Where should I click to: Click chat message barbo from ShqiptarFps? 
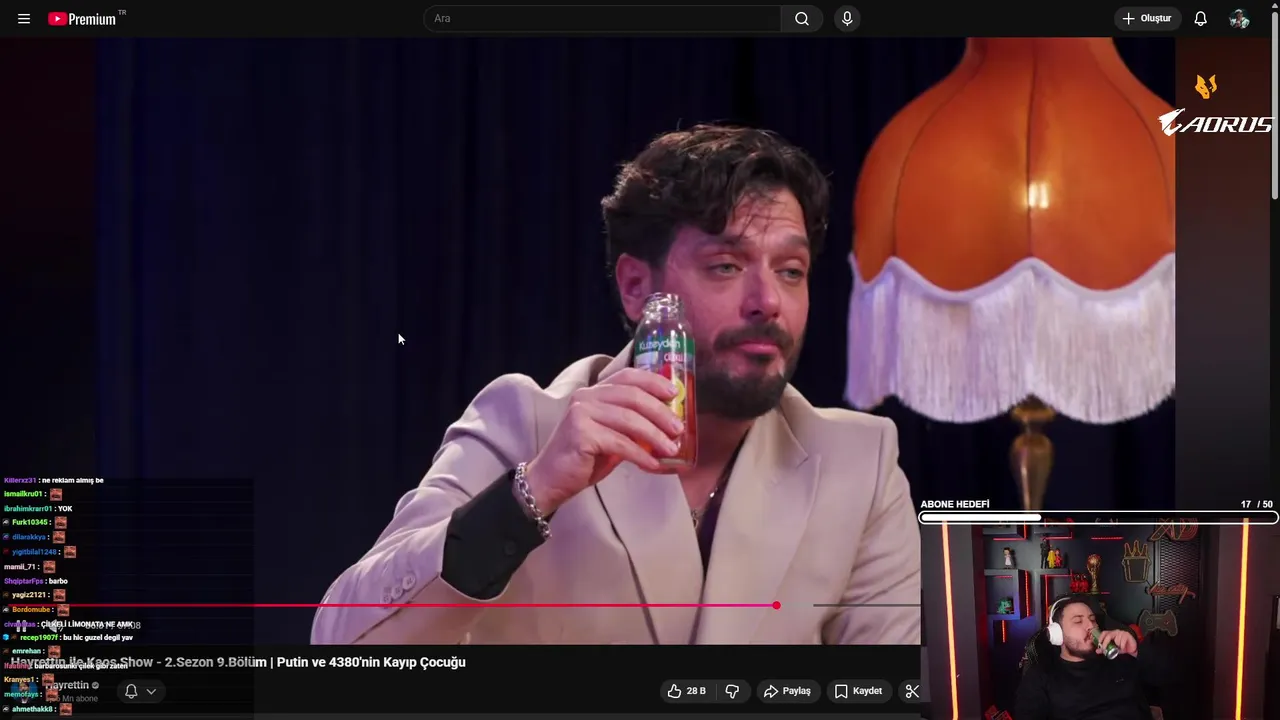pyautogui.click(x=58, y=581)
